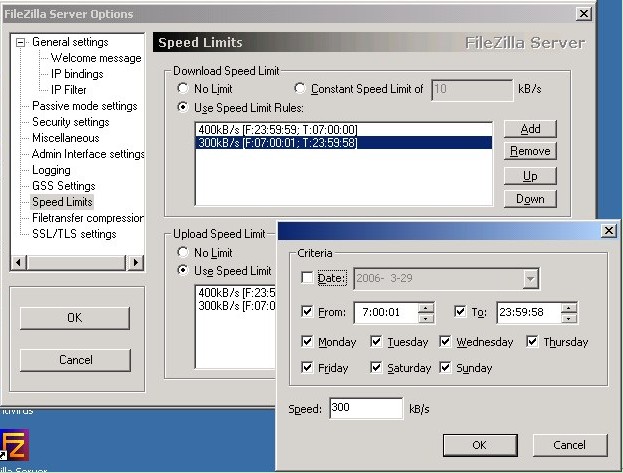Open the Date dropdown list
Viewport: 623px width, 473px height.
[530, 279]
